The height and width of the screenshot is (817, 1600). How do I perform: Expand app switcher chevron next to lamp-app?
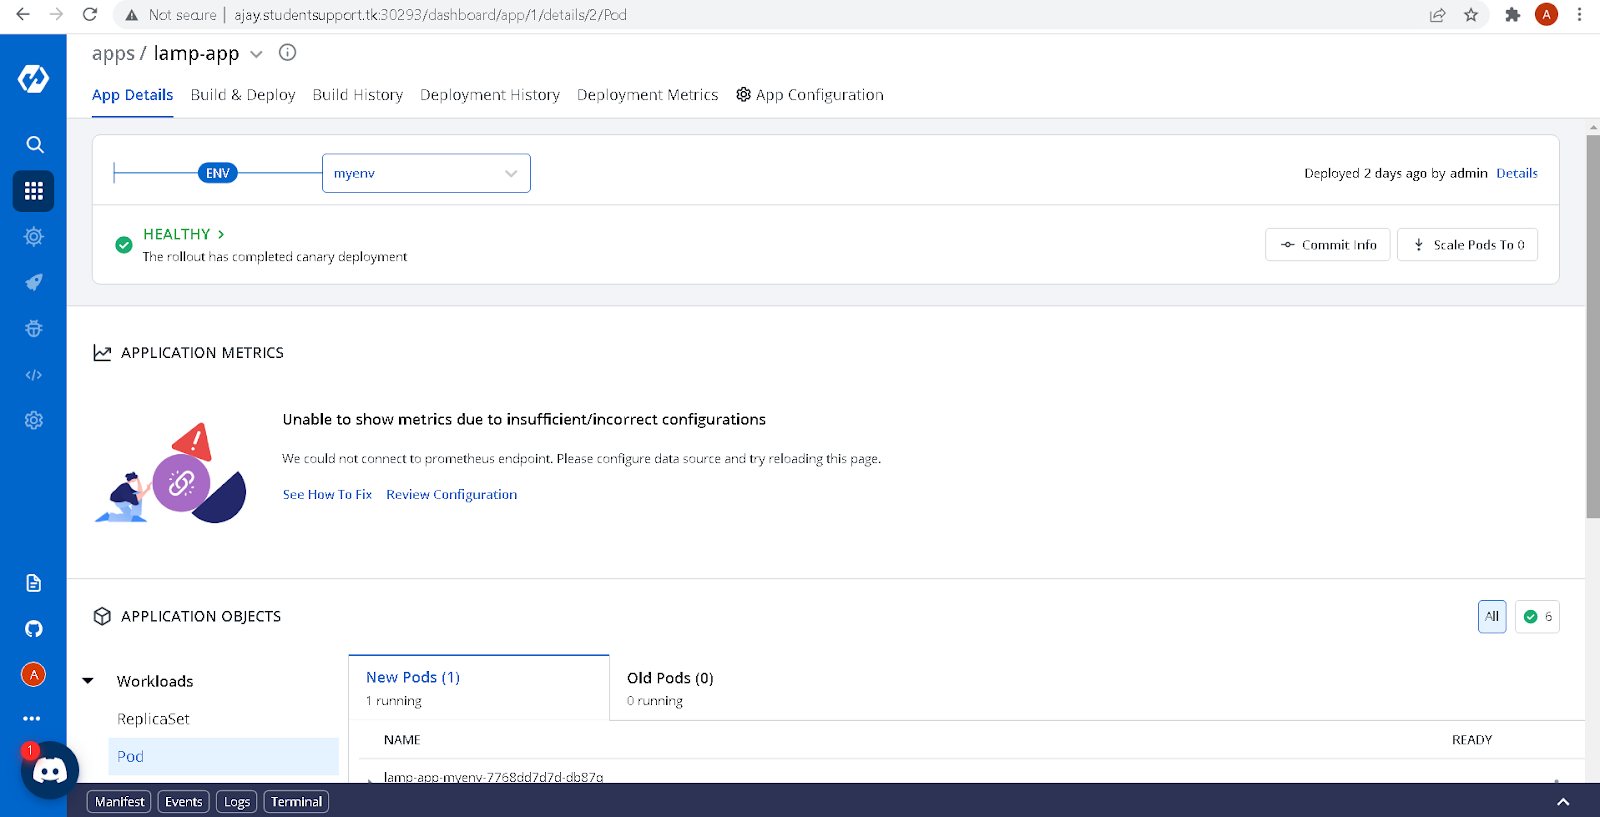257,54
